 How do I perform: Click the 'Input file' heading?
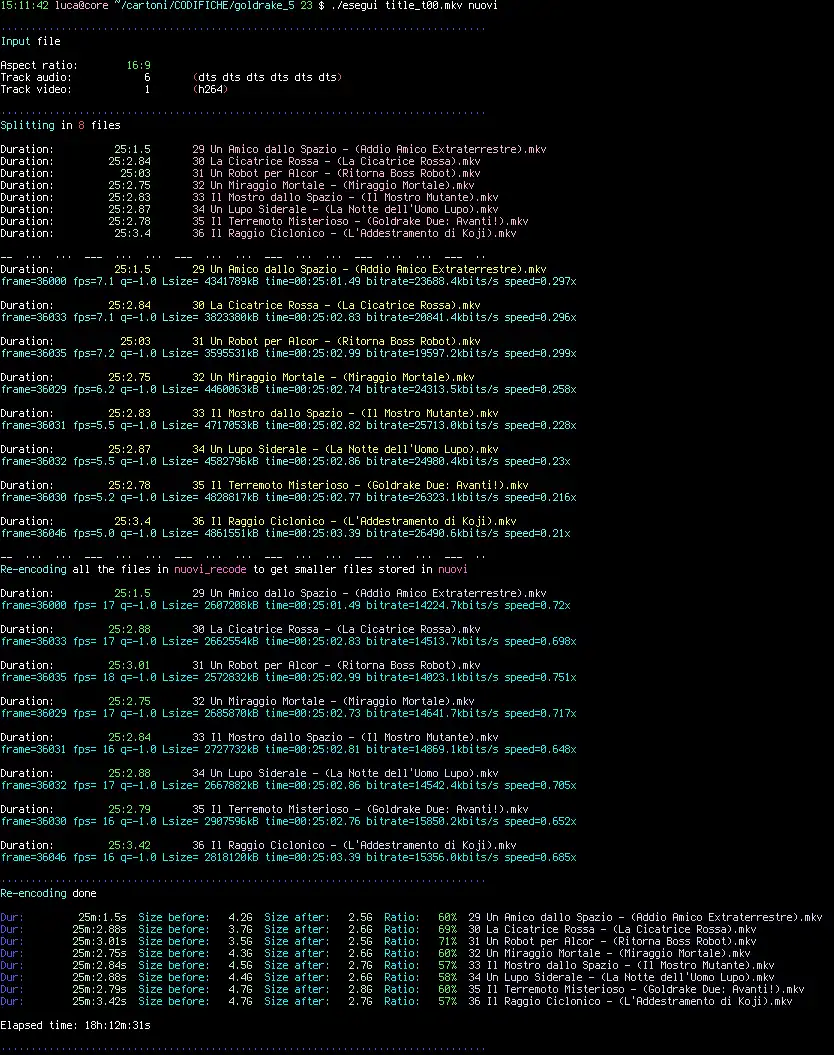[30, 41]
